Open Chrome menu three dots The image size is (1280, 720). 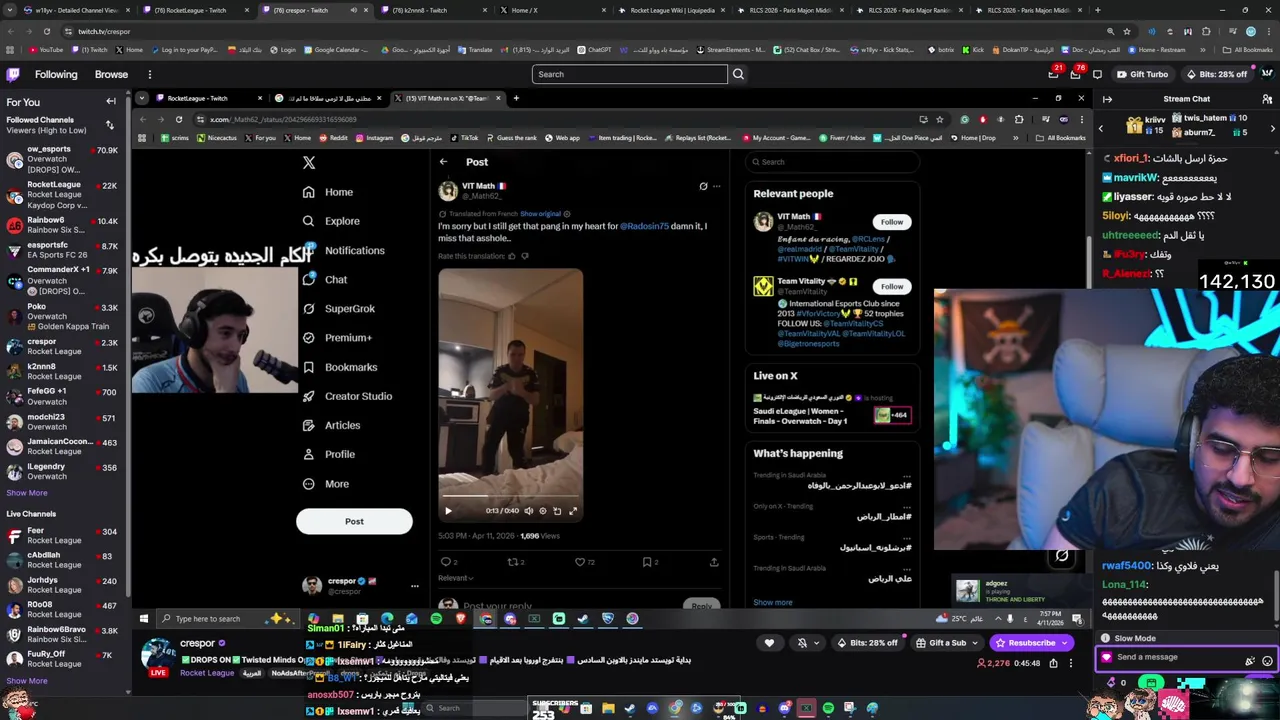point(1268,31)
